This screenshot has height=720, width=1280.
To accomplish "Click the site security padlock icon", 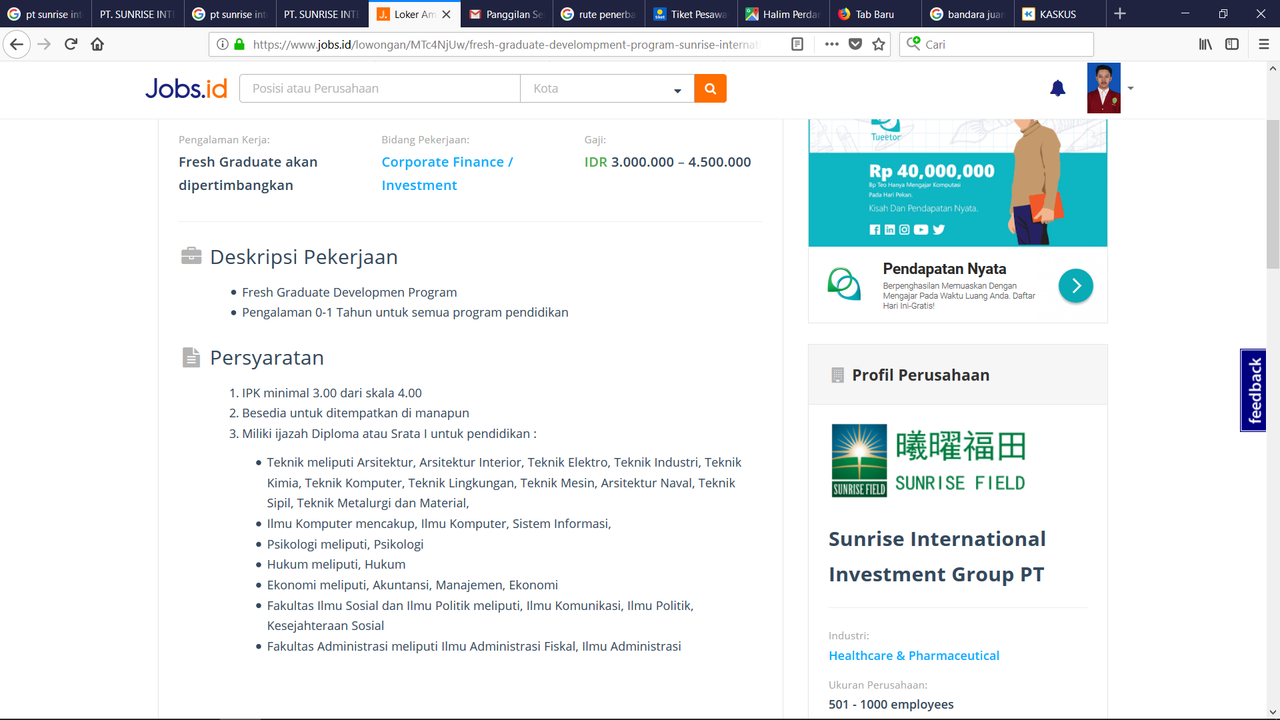I will 238,44.
